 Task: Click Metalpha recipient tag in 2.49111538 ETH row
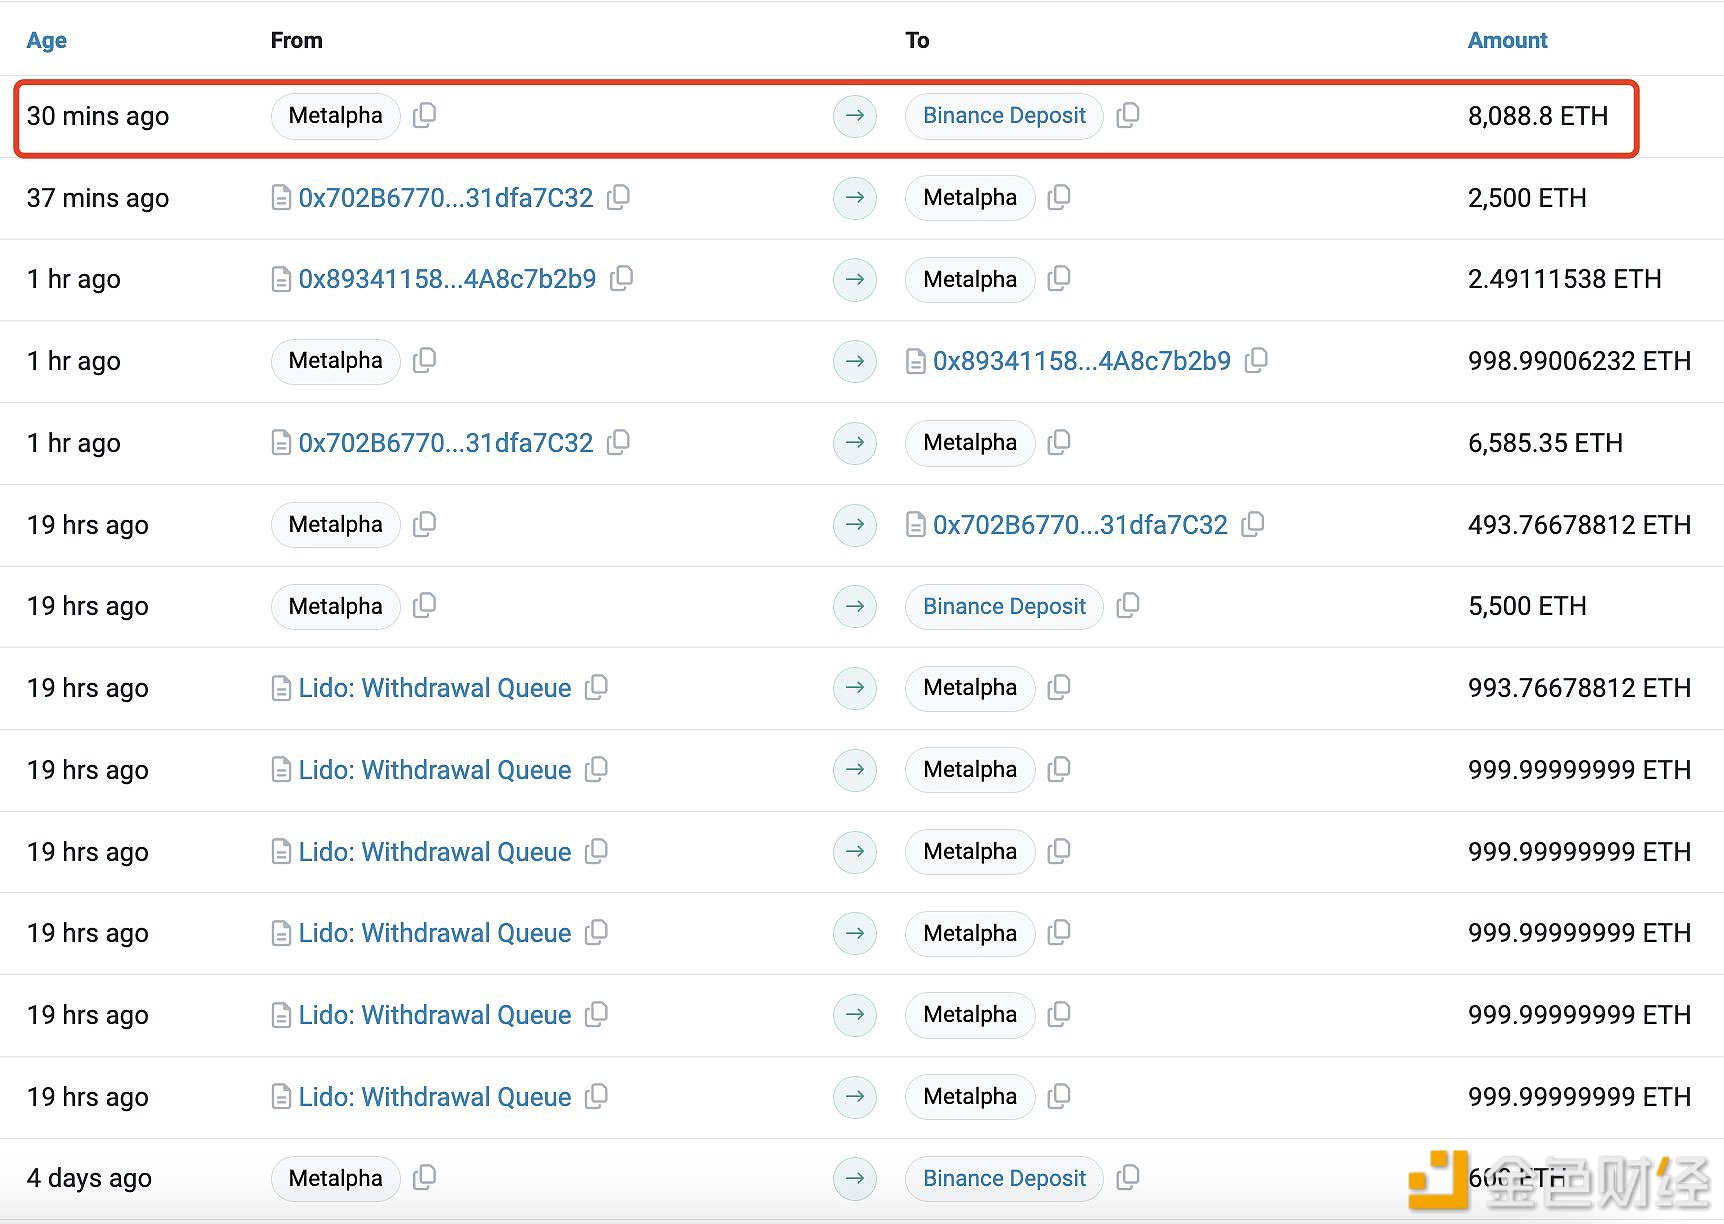point(970,279)
